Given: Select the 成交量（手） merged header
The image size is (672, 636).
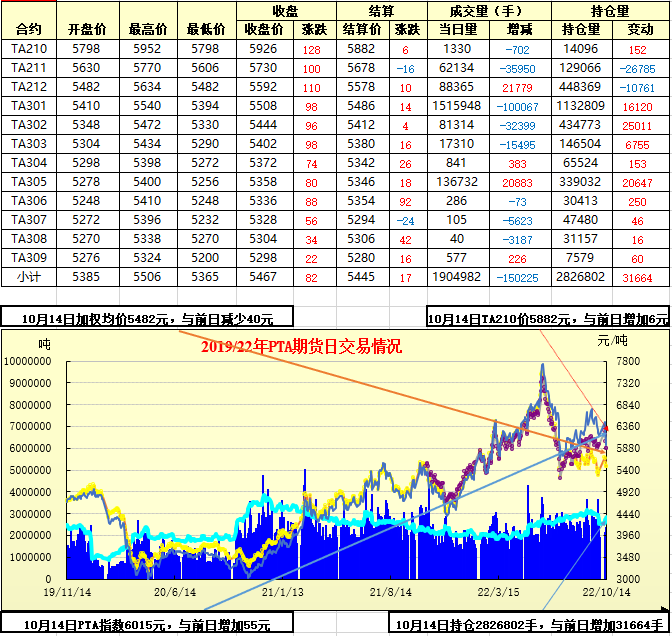Looking at the screenshot, I should (490, 11).
